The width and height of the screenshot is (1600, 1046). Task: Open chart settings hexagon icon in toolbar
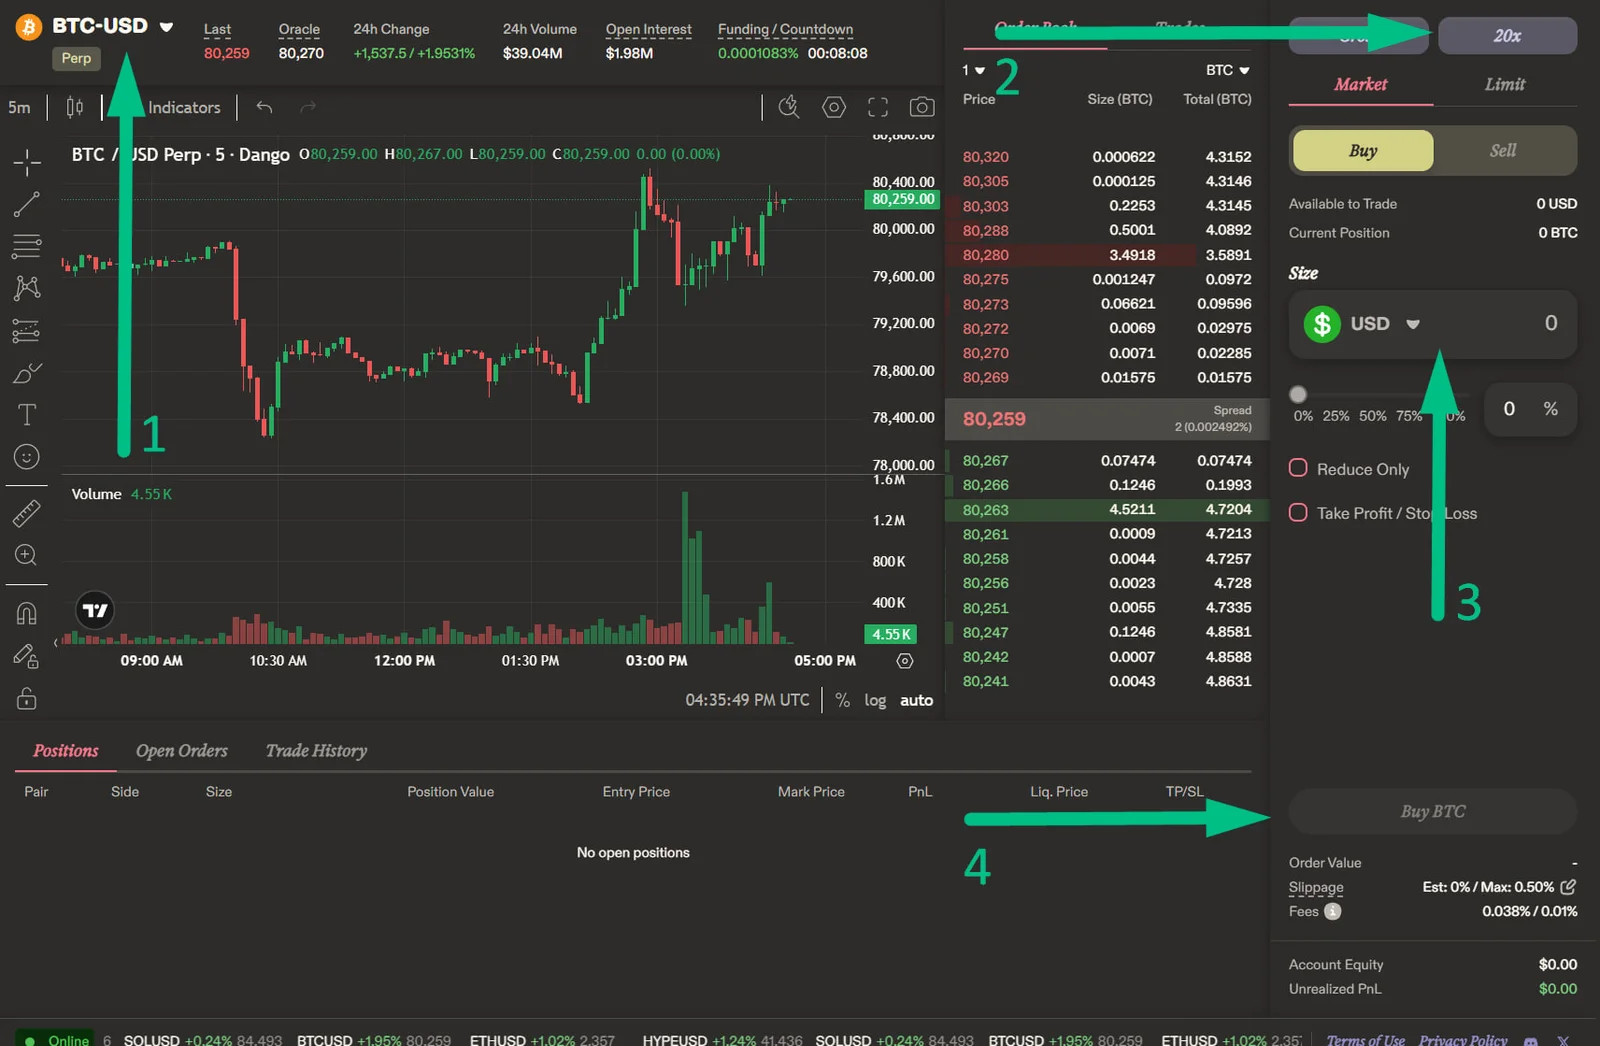(x=834, y=107)
